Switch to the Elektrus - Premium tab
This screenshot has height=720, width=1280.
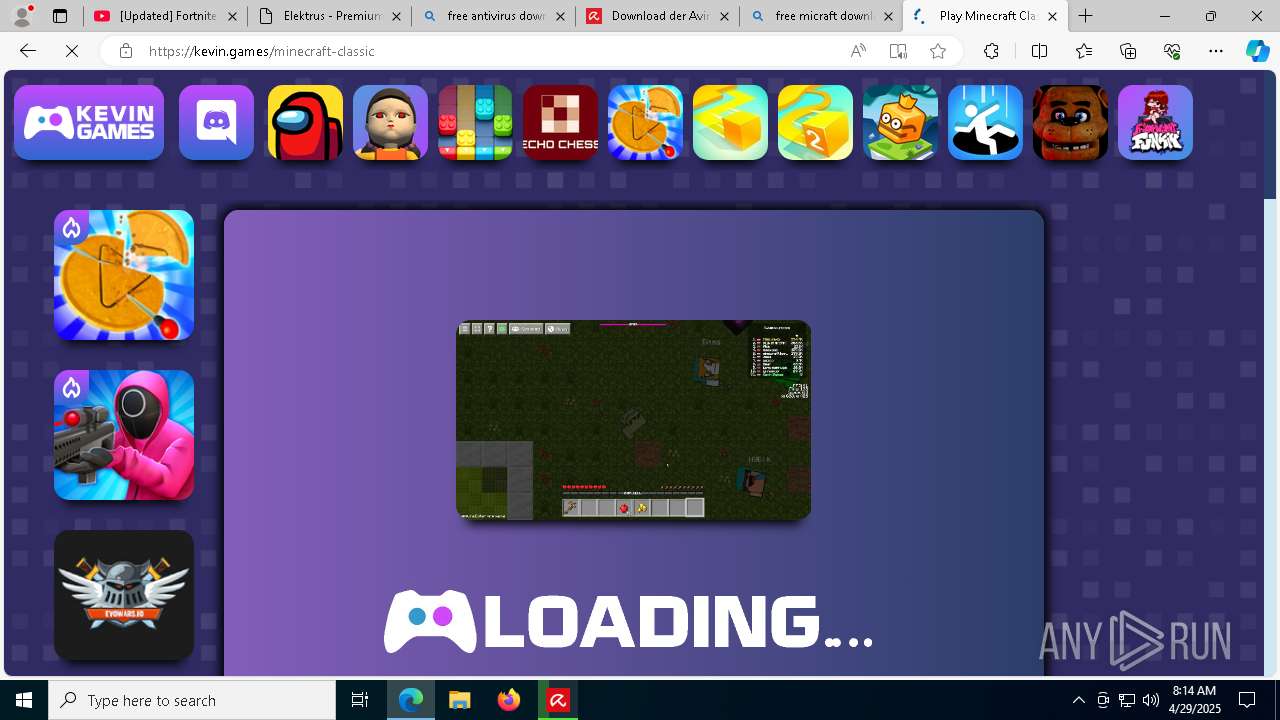(x=330, y=16)
